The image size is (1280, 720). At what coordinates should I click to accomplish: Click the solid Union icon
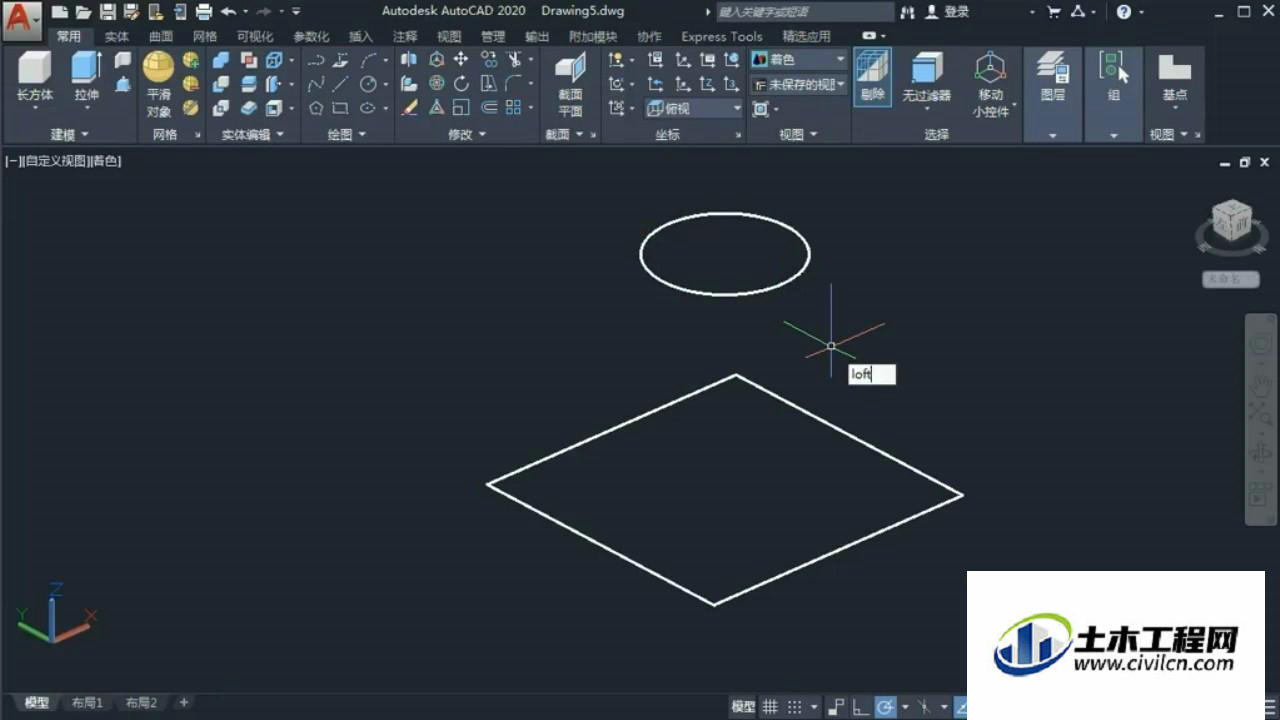coord(221,60)
